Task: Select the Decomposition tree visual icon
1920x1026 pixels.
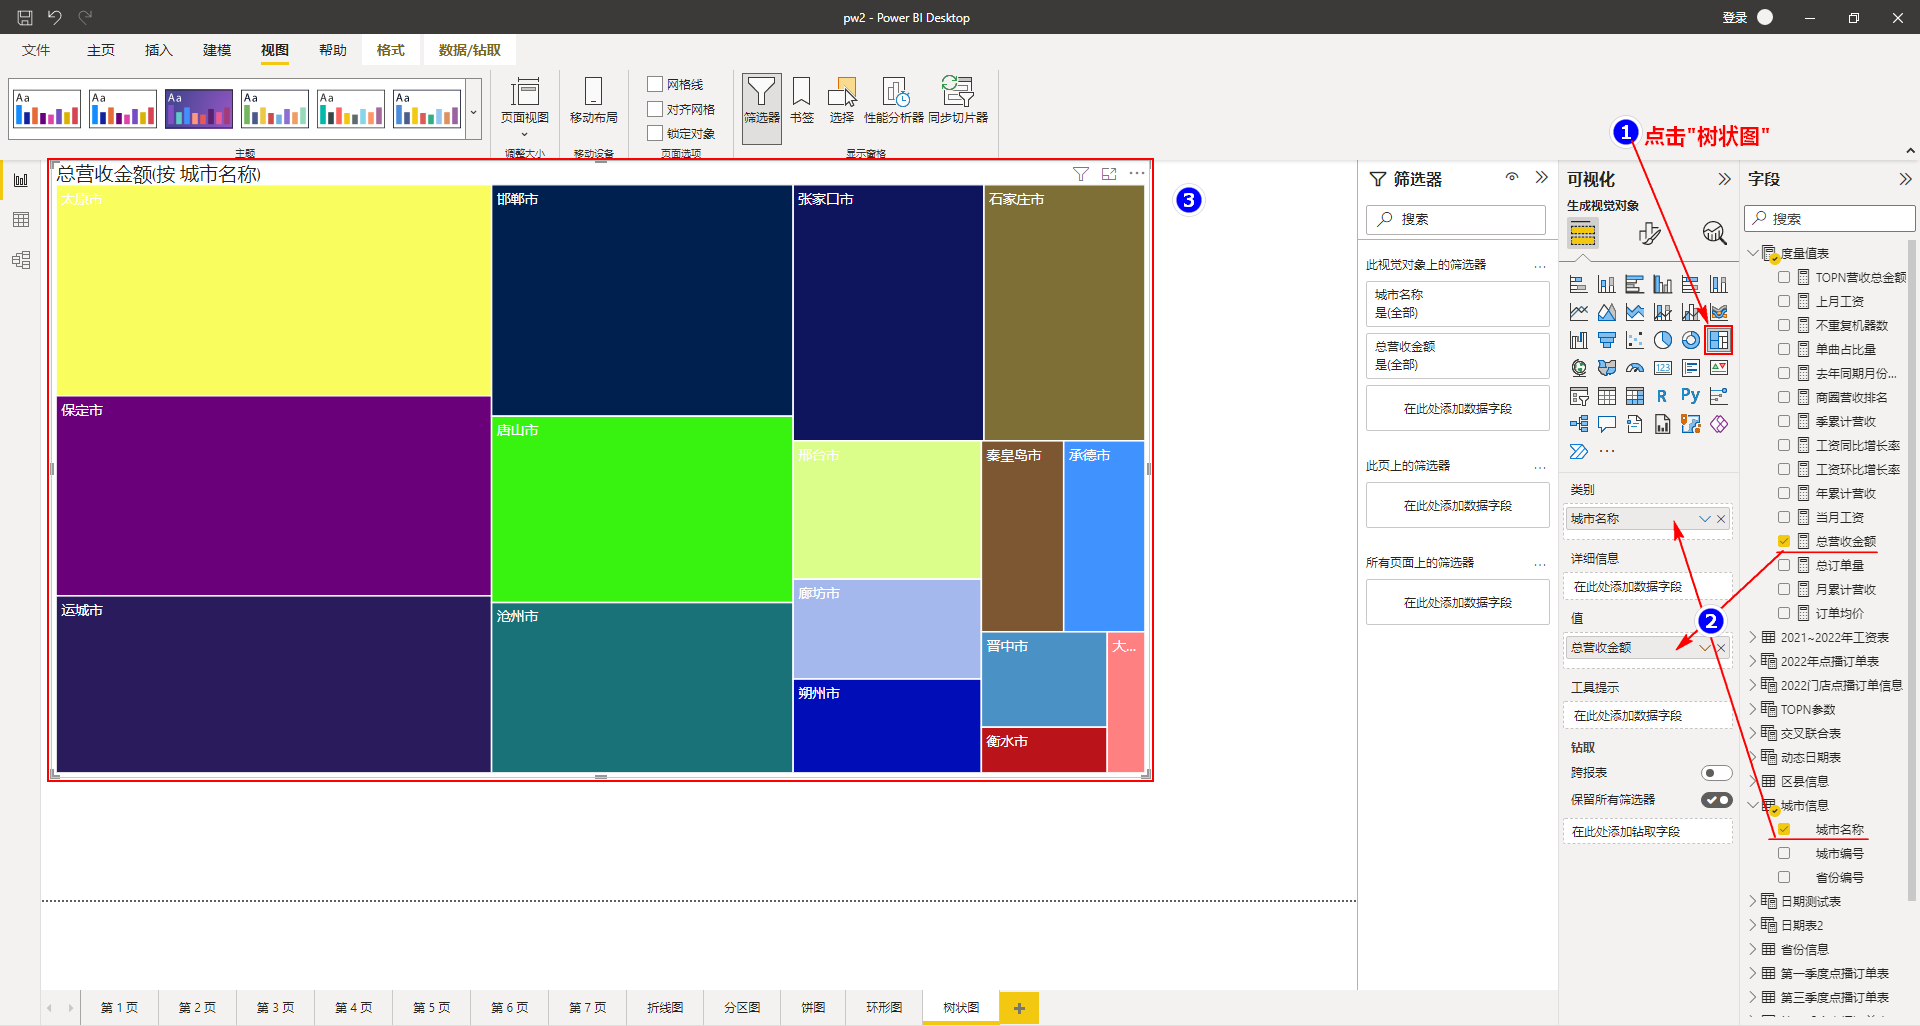Action: (1578, 424)
